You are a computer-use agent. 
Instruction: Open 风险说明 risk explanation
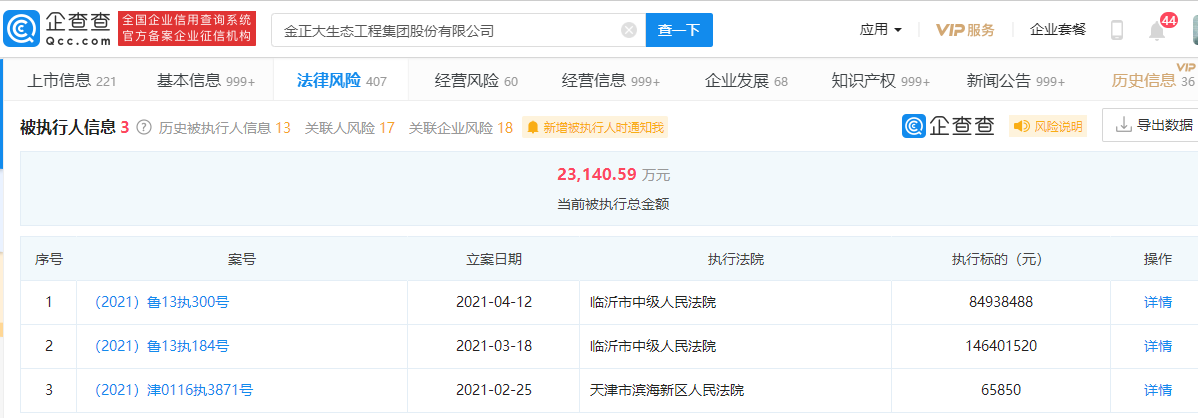click(1047, 127)
